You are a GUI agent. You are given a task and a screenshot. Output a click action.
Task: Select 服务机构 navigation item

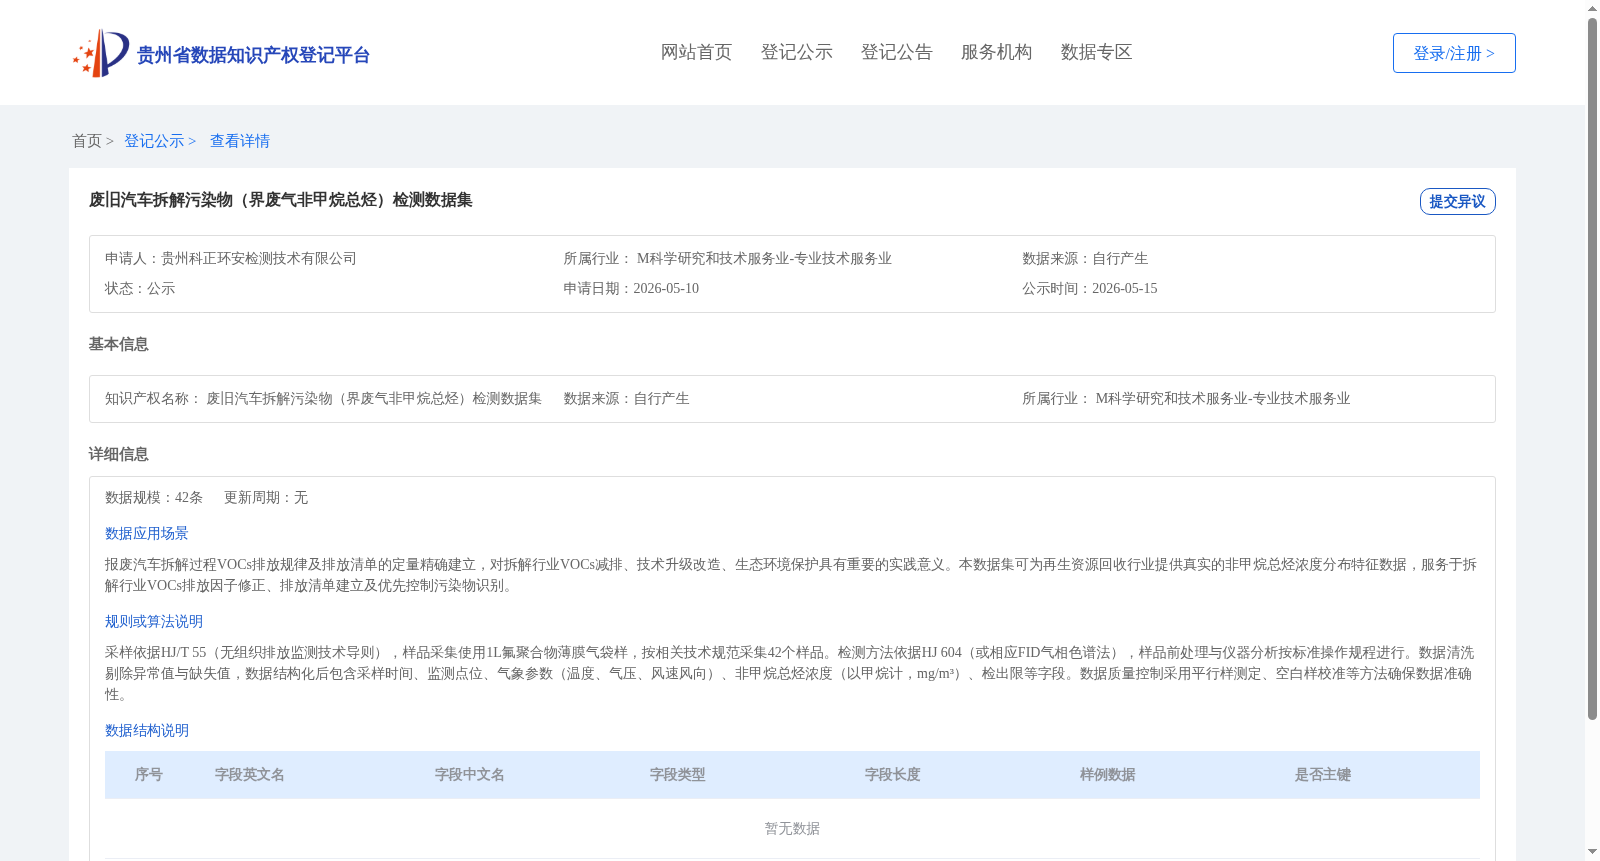coord(996,52)
